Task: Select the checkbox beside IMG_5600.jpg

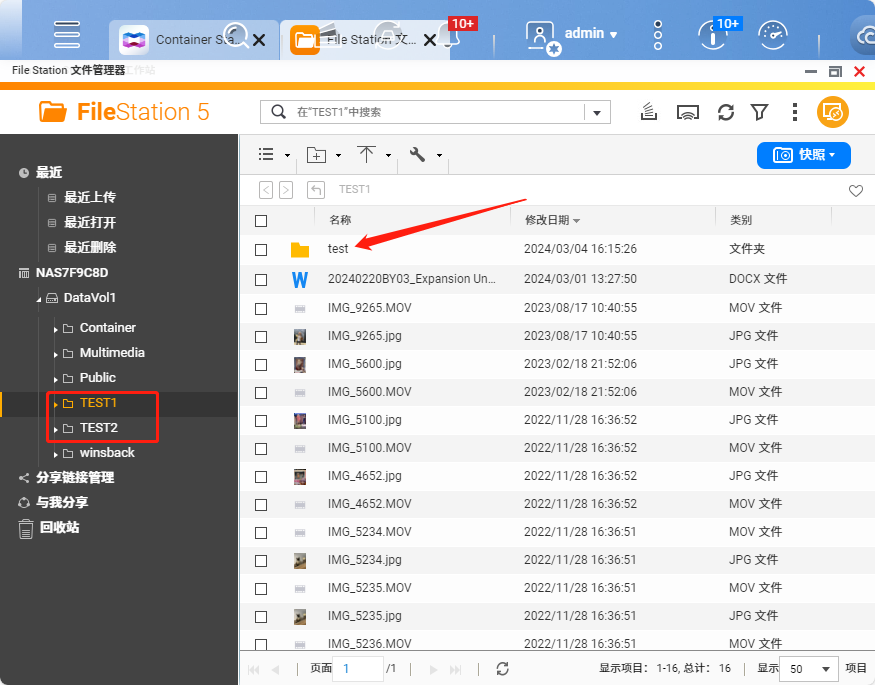Action: [x=261, y=364]
